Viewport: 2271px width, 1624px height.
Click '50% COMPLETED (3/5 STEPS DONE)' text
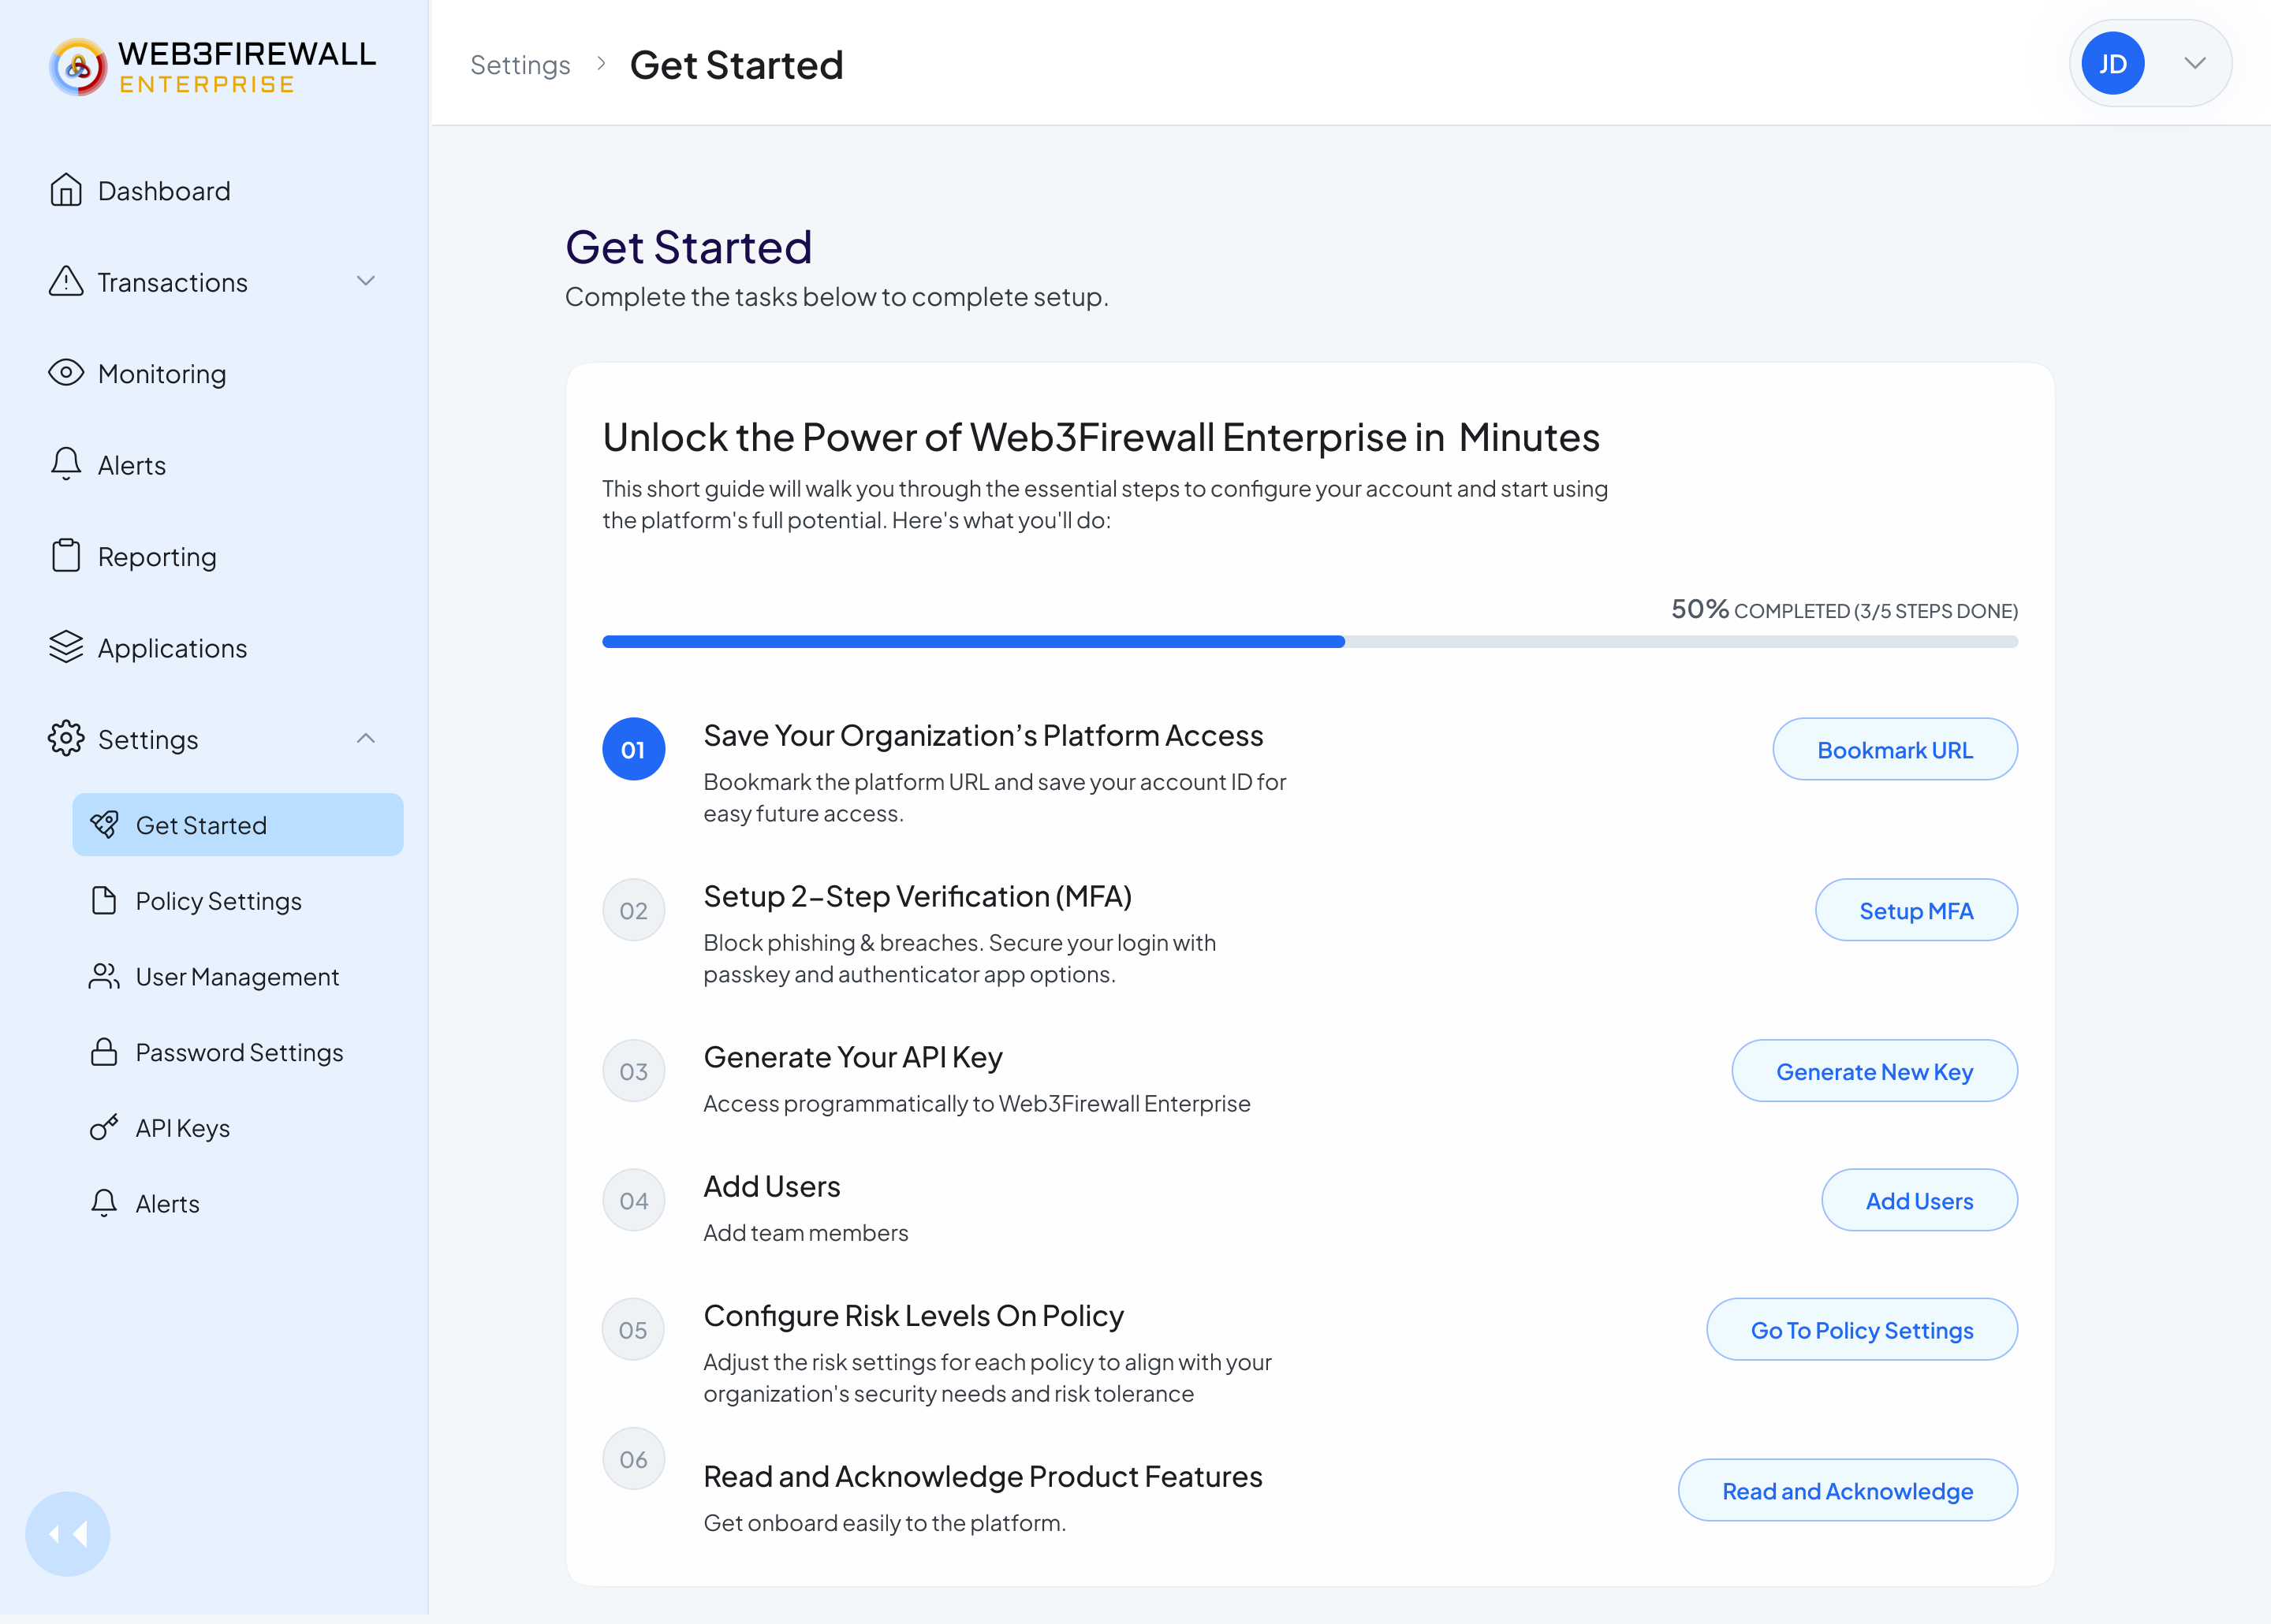(1844, 609)
